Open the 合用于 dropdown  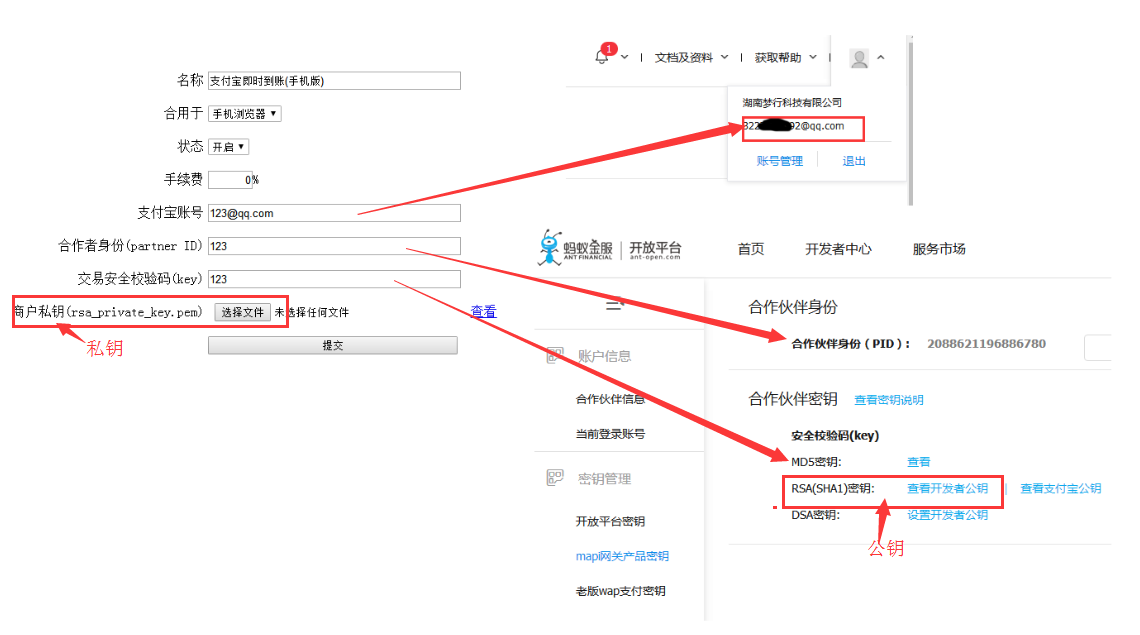[x=244, y=113]
